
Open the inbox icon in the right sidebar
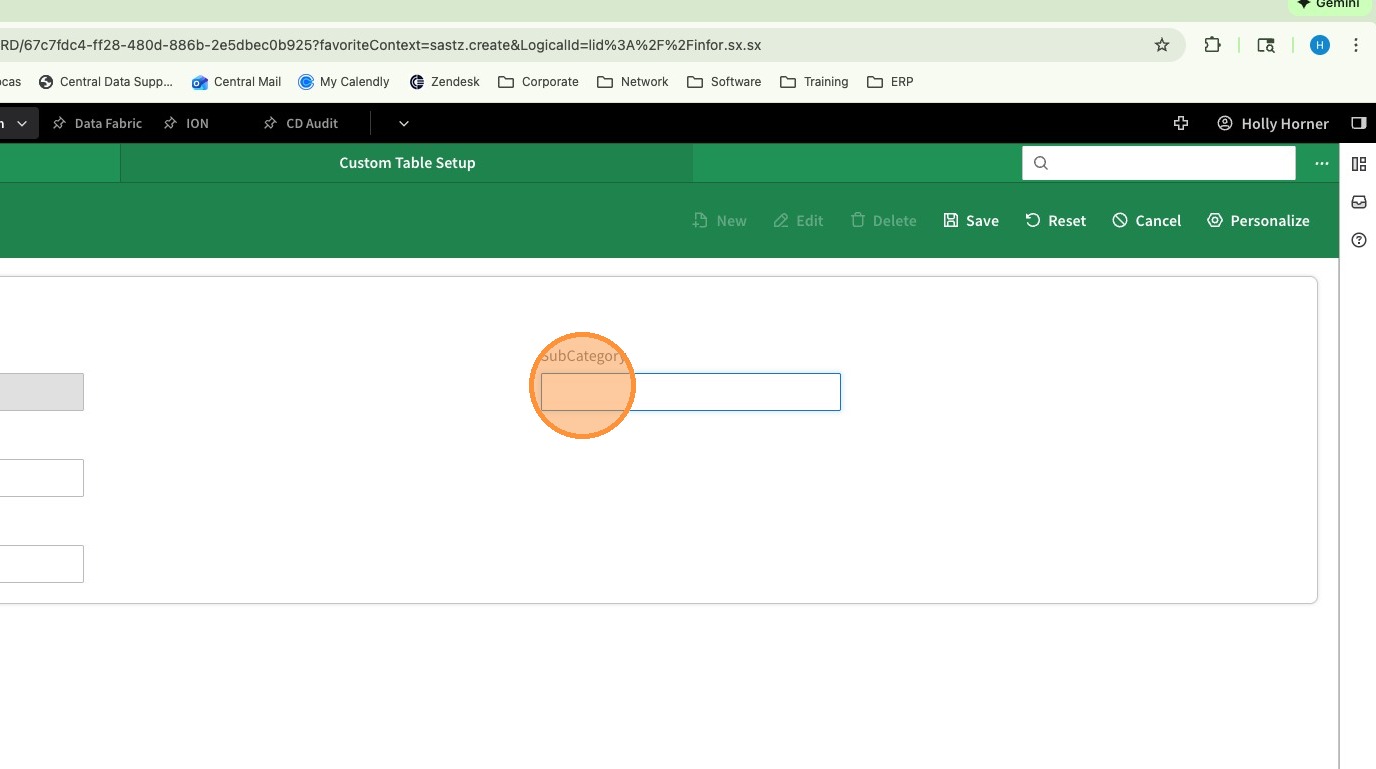tap(1358, 202)
